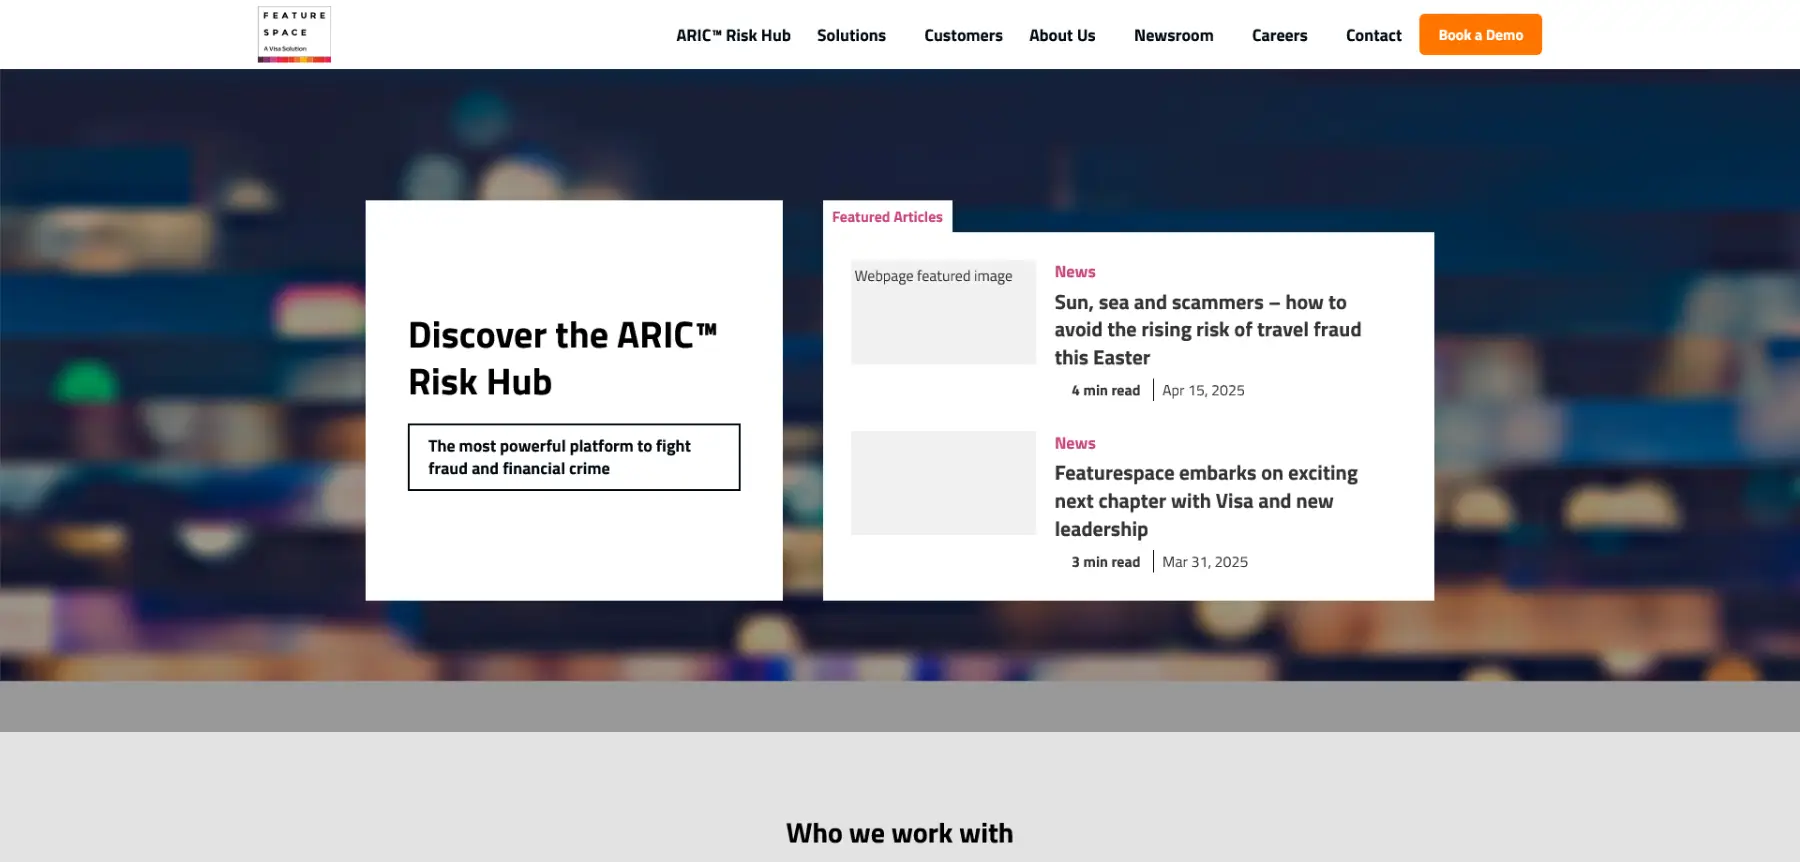Screen dimensions: 1800x862
Task: Click the most powerful platform outlined button
Action: click(x=573, y=457)
